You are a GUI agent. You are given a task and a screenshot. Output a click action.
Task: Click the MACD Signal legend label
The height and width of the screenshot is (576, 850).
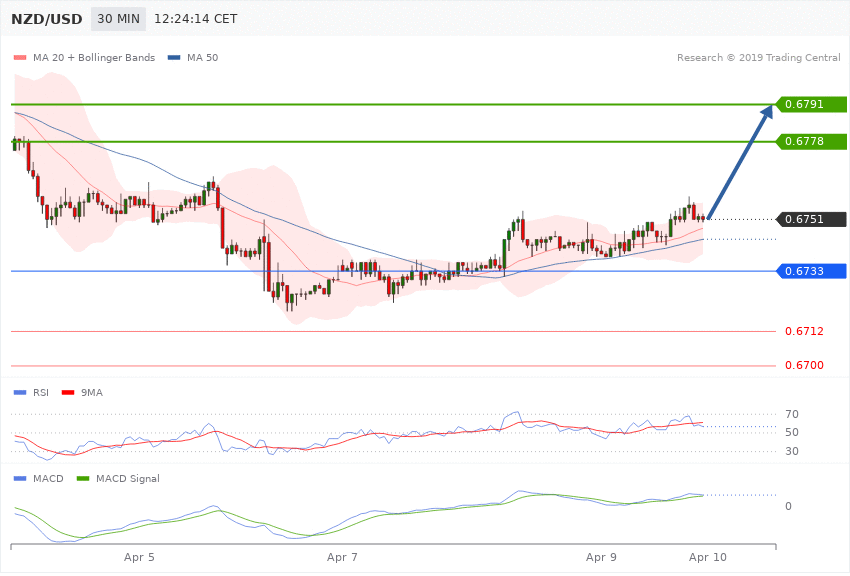pyautogui.click(x=128, y=478)
